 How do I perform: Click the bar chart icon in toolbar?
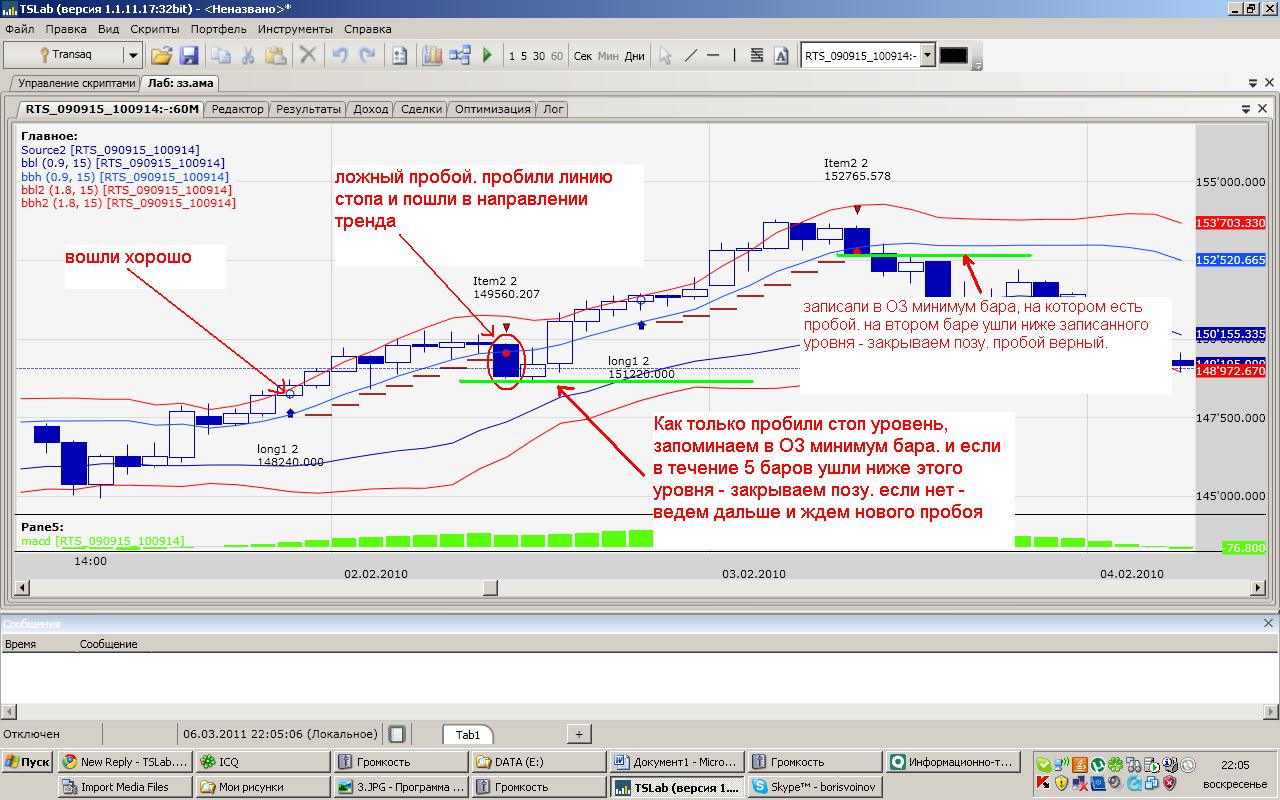tap(432, 56)
